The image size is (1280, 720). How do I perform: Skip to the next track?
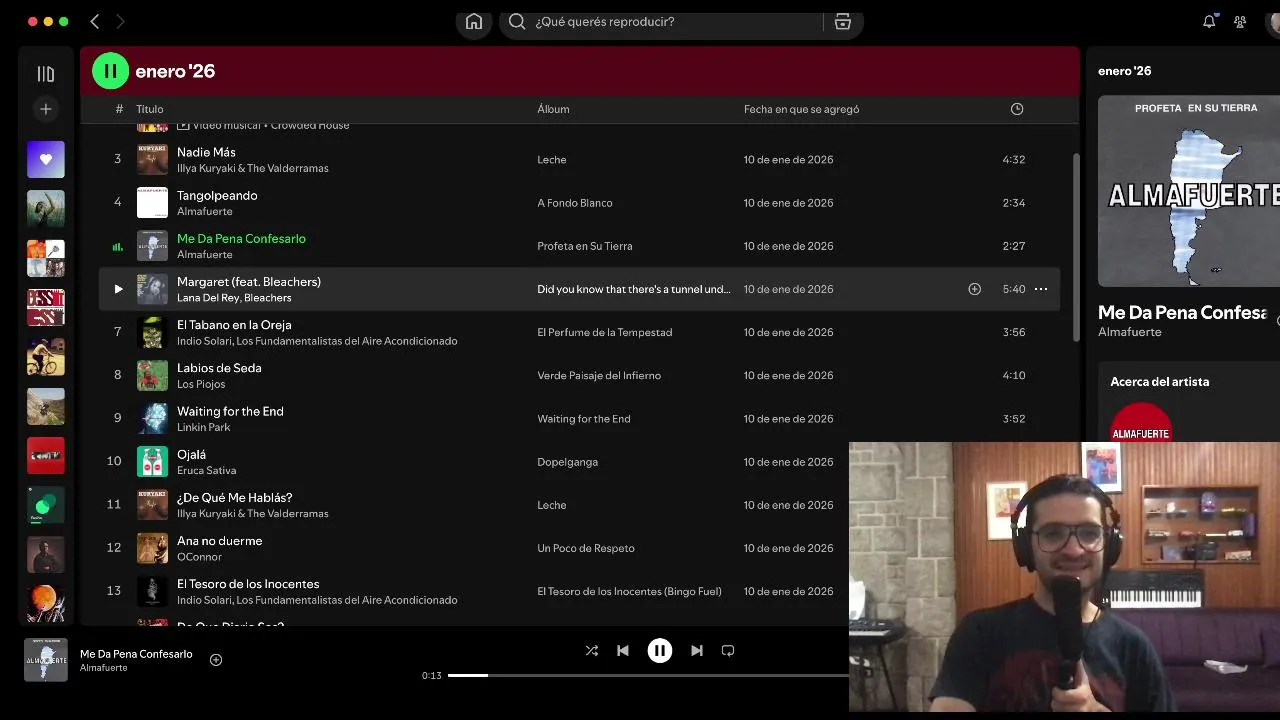(697, 651)
